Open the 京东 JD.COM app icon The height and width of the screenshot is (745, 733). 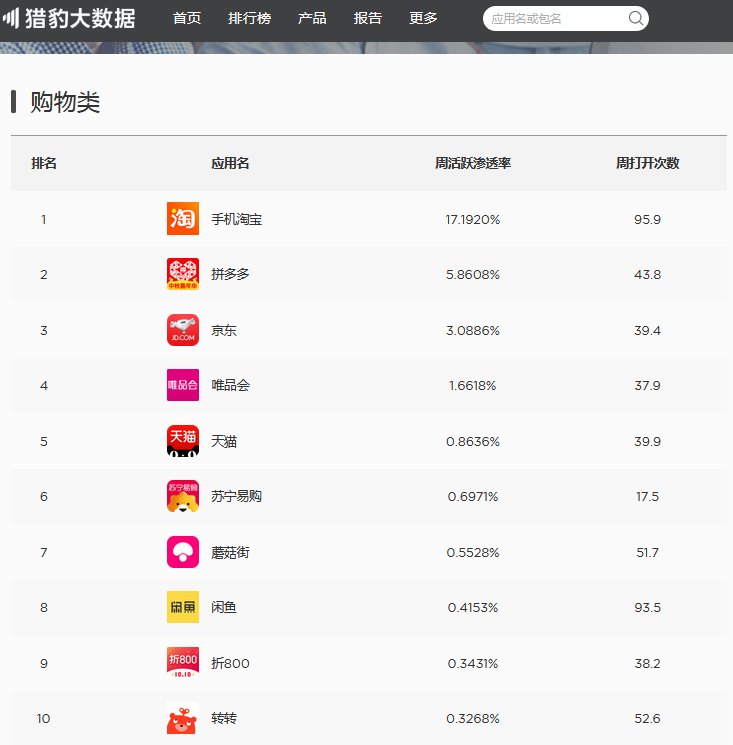(x=183, y=330)
